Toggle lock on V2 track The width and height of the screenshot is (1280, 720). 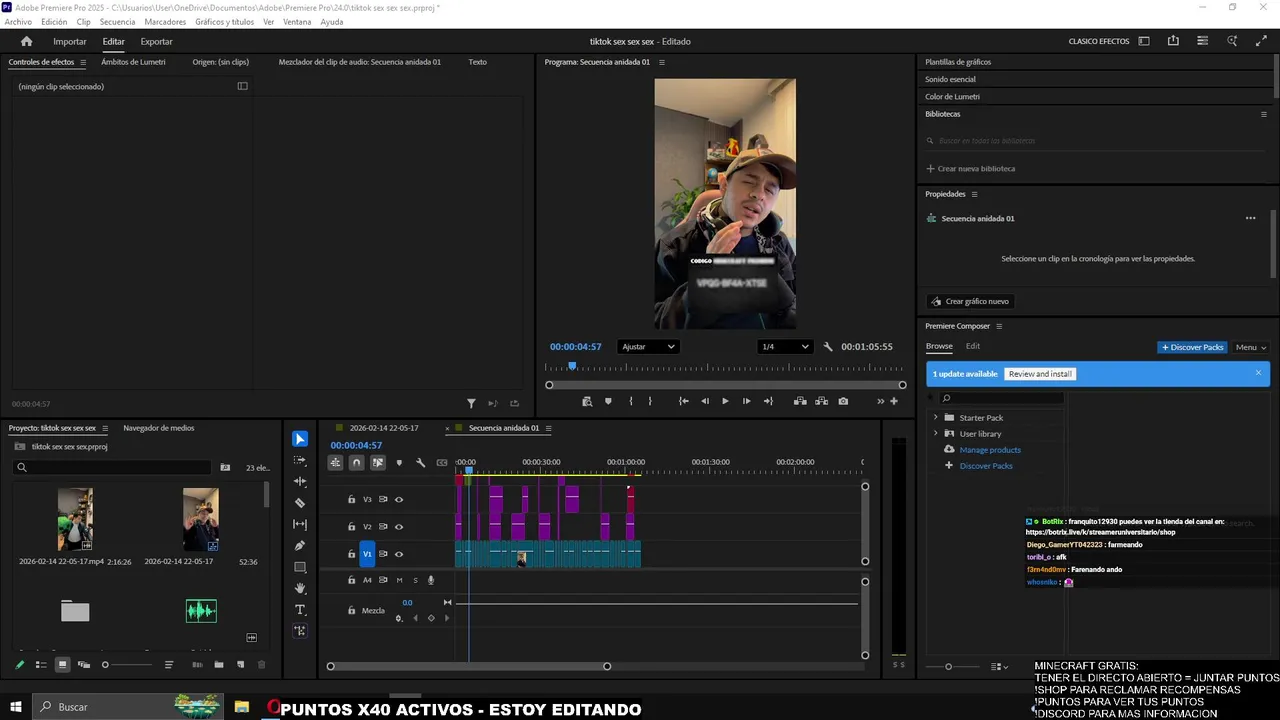click(x=351, y=527)
